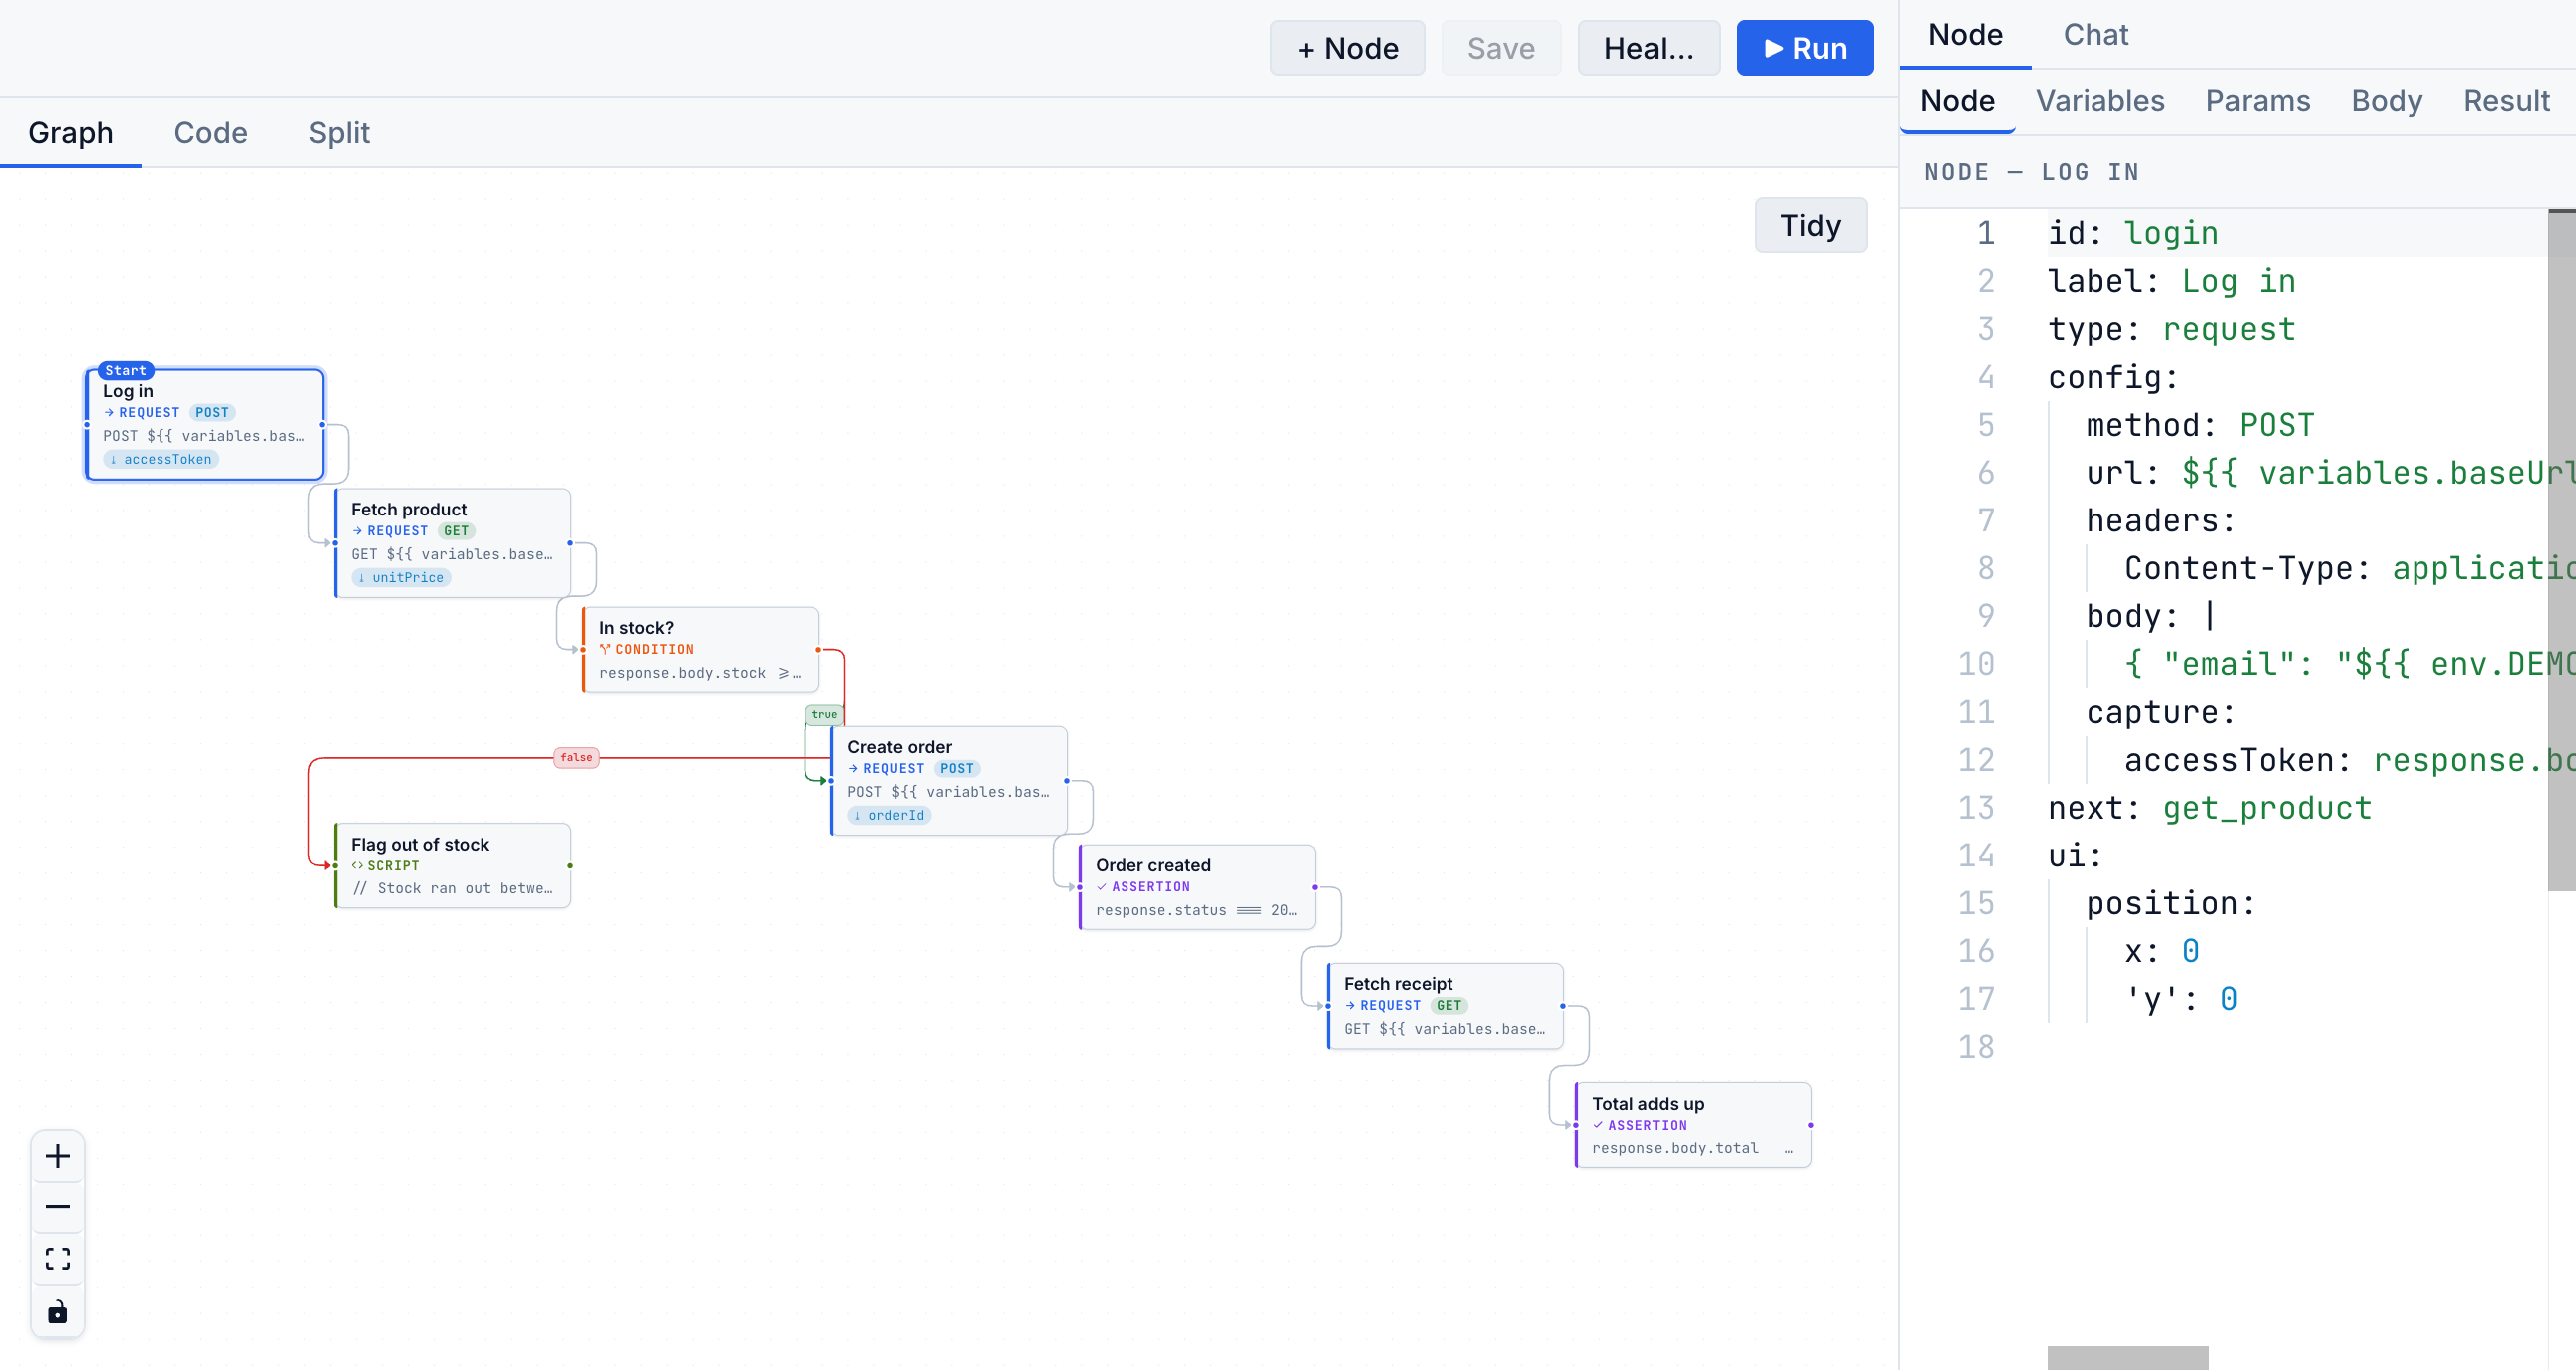2576x1370 pixels.
Task: Select the Total adds up node
Action: [x=1693, y=1125]
